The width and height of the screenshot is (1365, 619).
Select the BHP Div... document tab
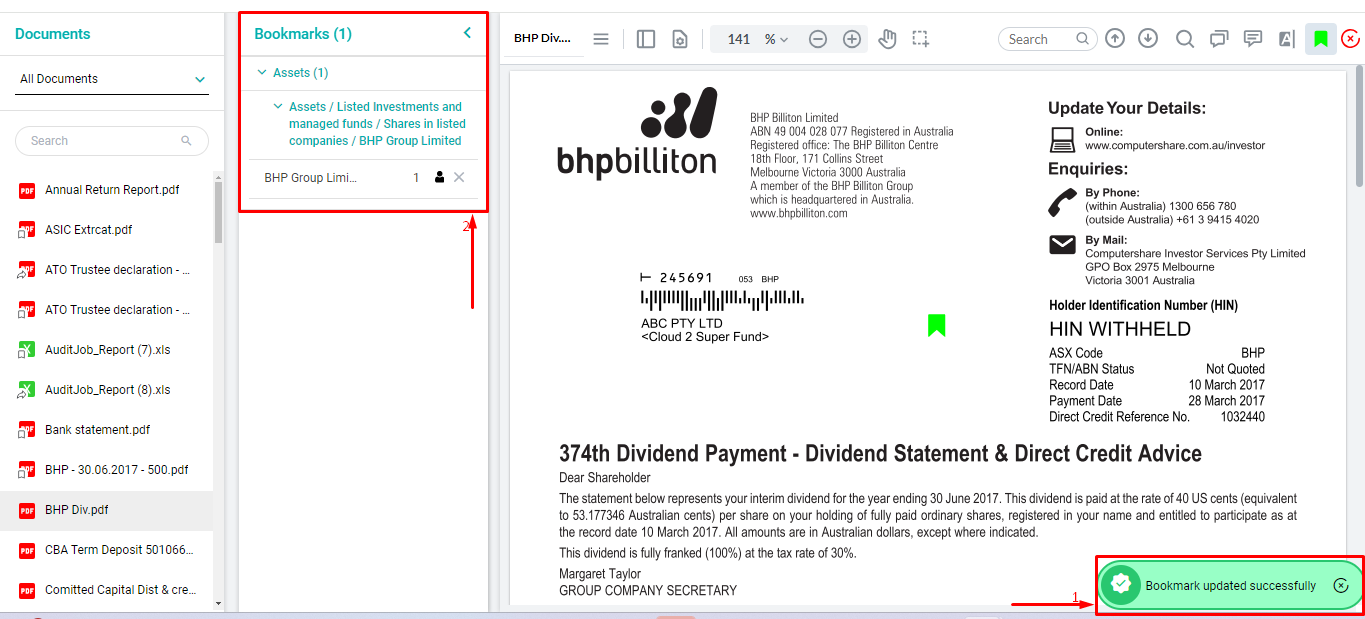pyautogui.click(x=542, y=38)
